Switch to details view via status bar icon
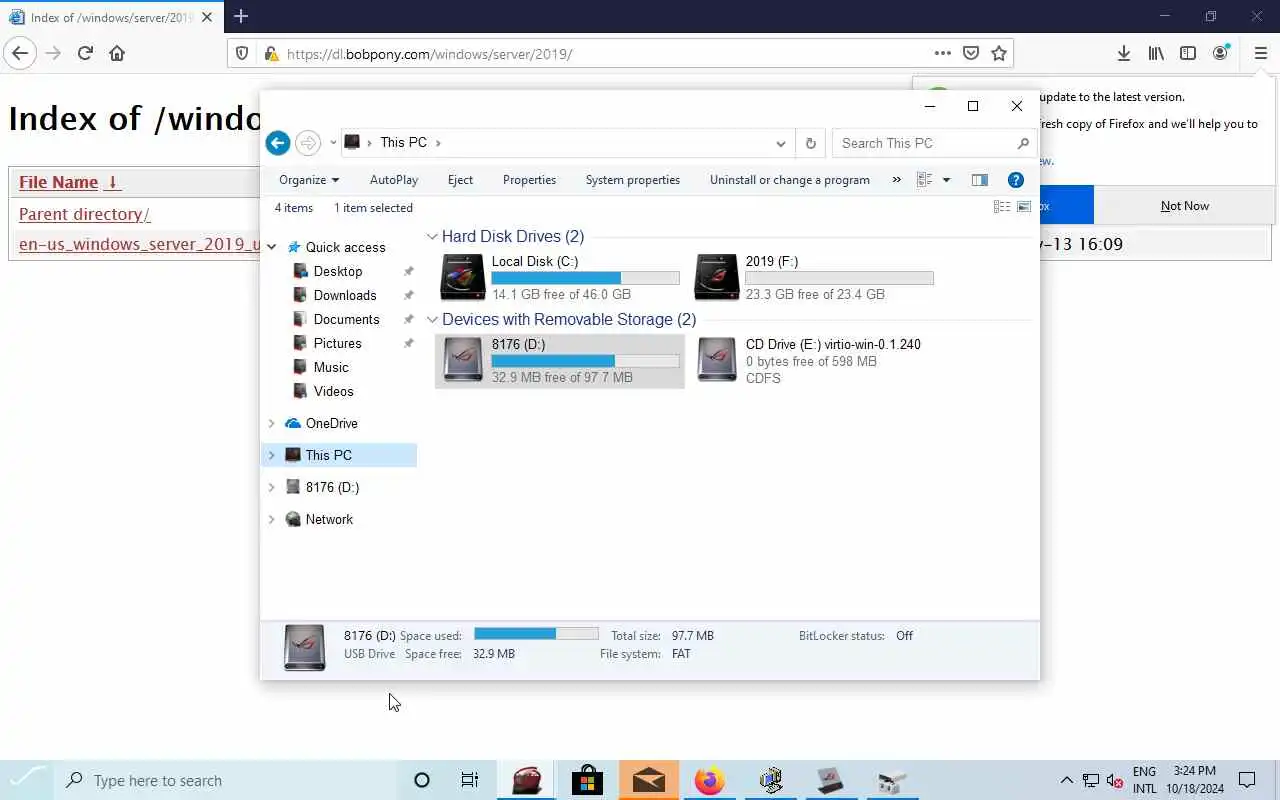Viewport: 1280px width, 800px height. click(1001, 207)
